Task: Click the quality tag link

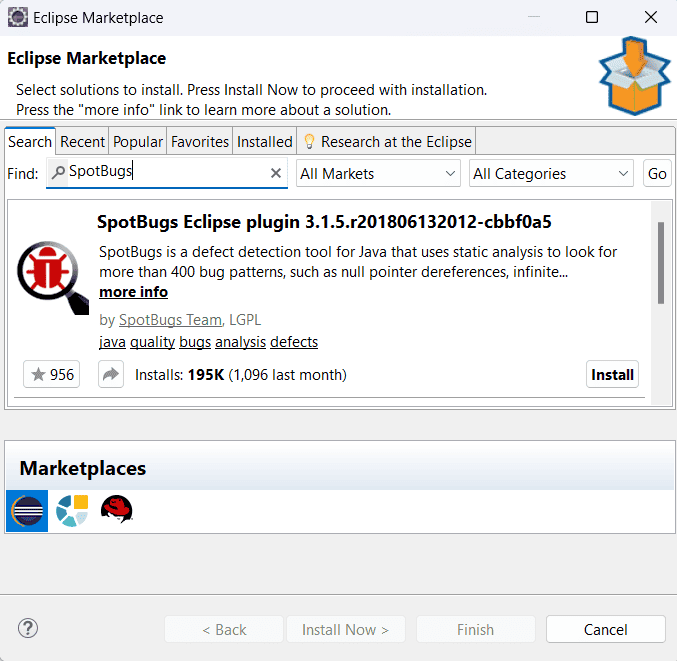Action: coord(152,342)
